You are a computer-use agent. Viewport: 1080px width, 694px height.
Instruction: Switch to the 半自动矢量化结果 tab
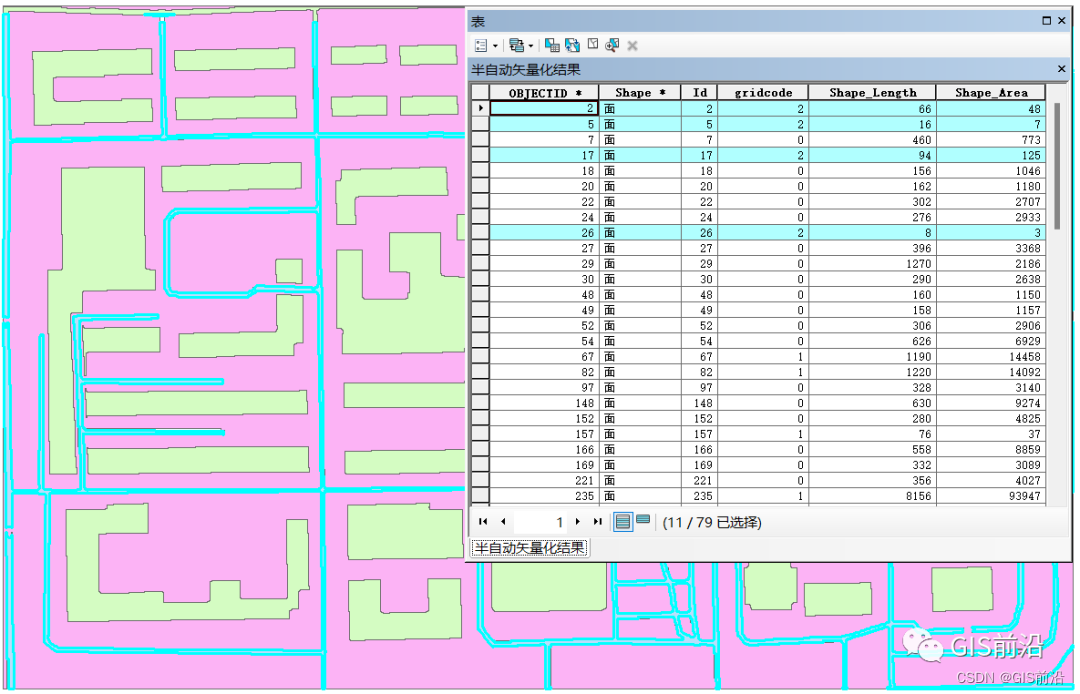pos(529,548)
